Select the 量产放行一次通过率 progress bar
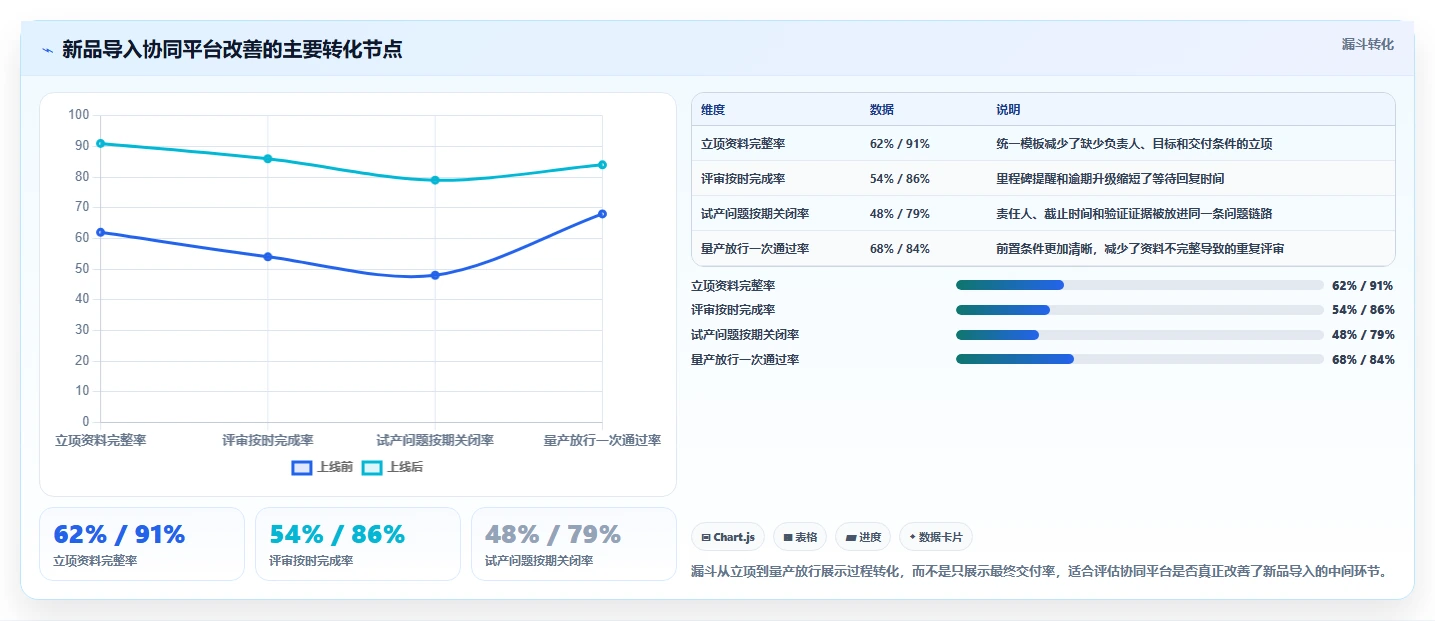The image size is (1435, 621). [1140, 359]
